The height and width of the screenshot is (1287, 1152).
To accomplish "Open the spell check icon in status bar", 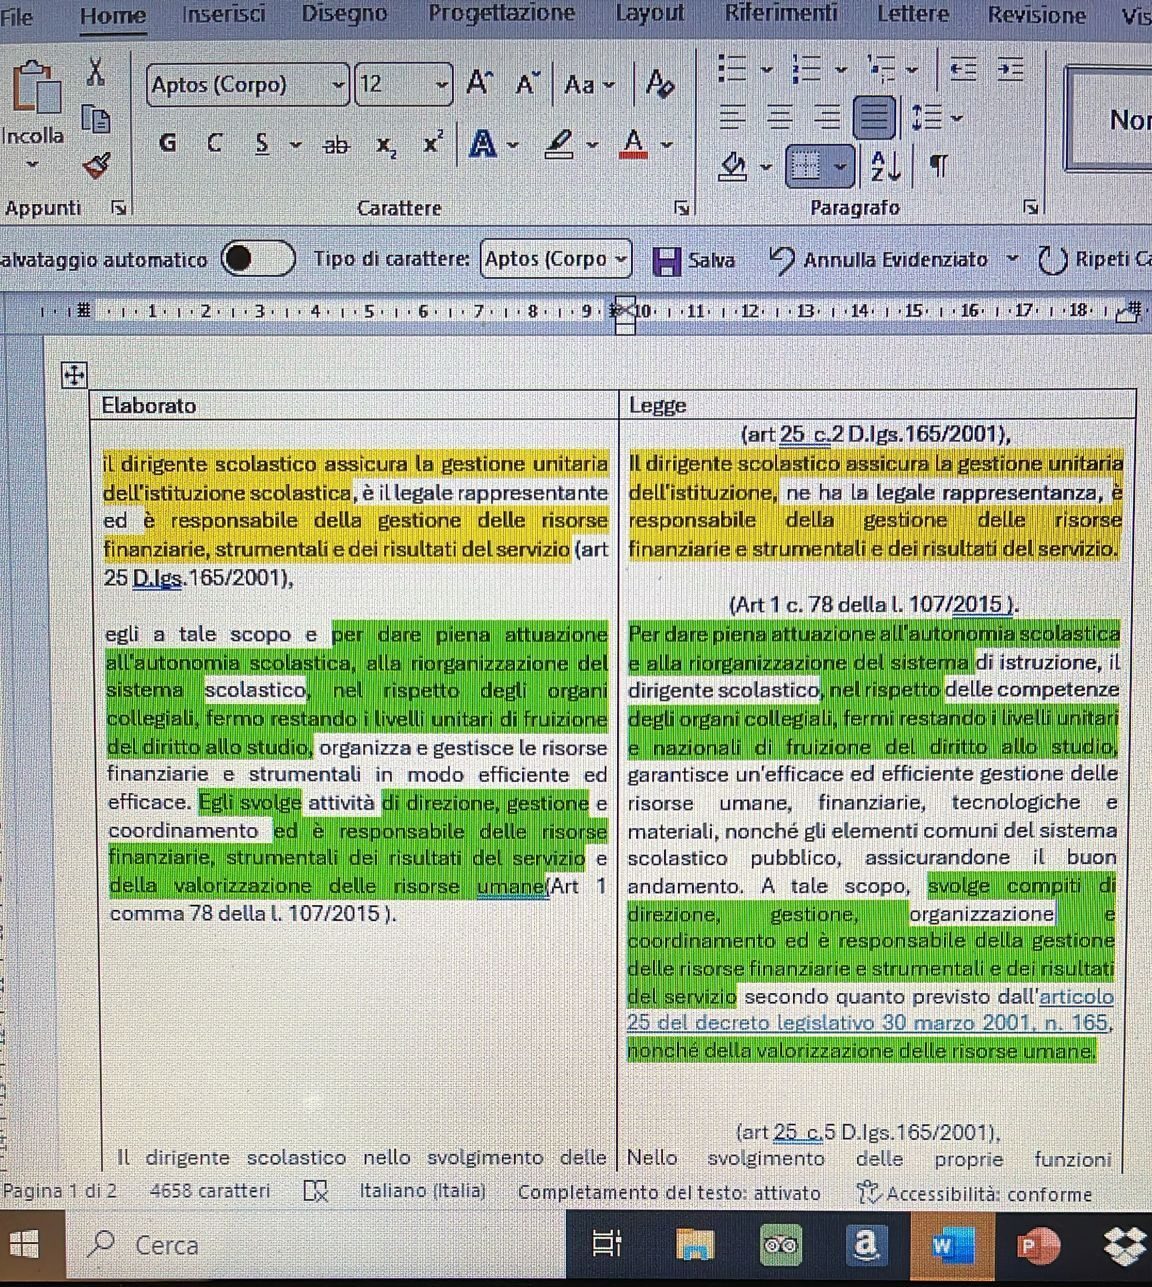I will click(315, 1192).
